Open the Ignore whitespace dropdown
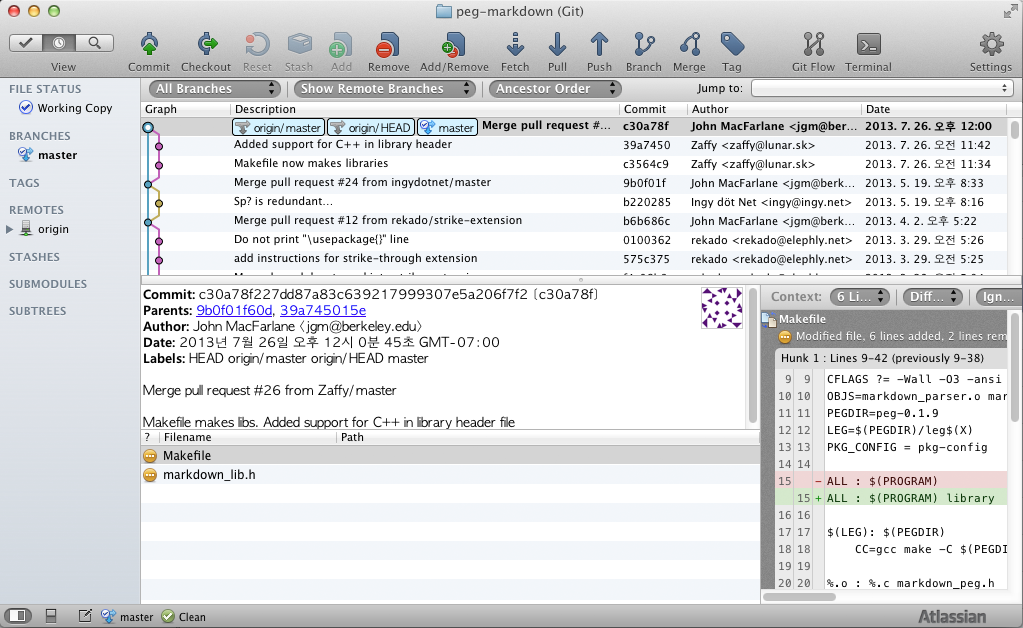This screenshot has height=628, width=1023. click(998, 297)
